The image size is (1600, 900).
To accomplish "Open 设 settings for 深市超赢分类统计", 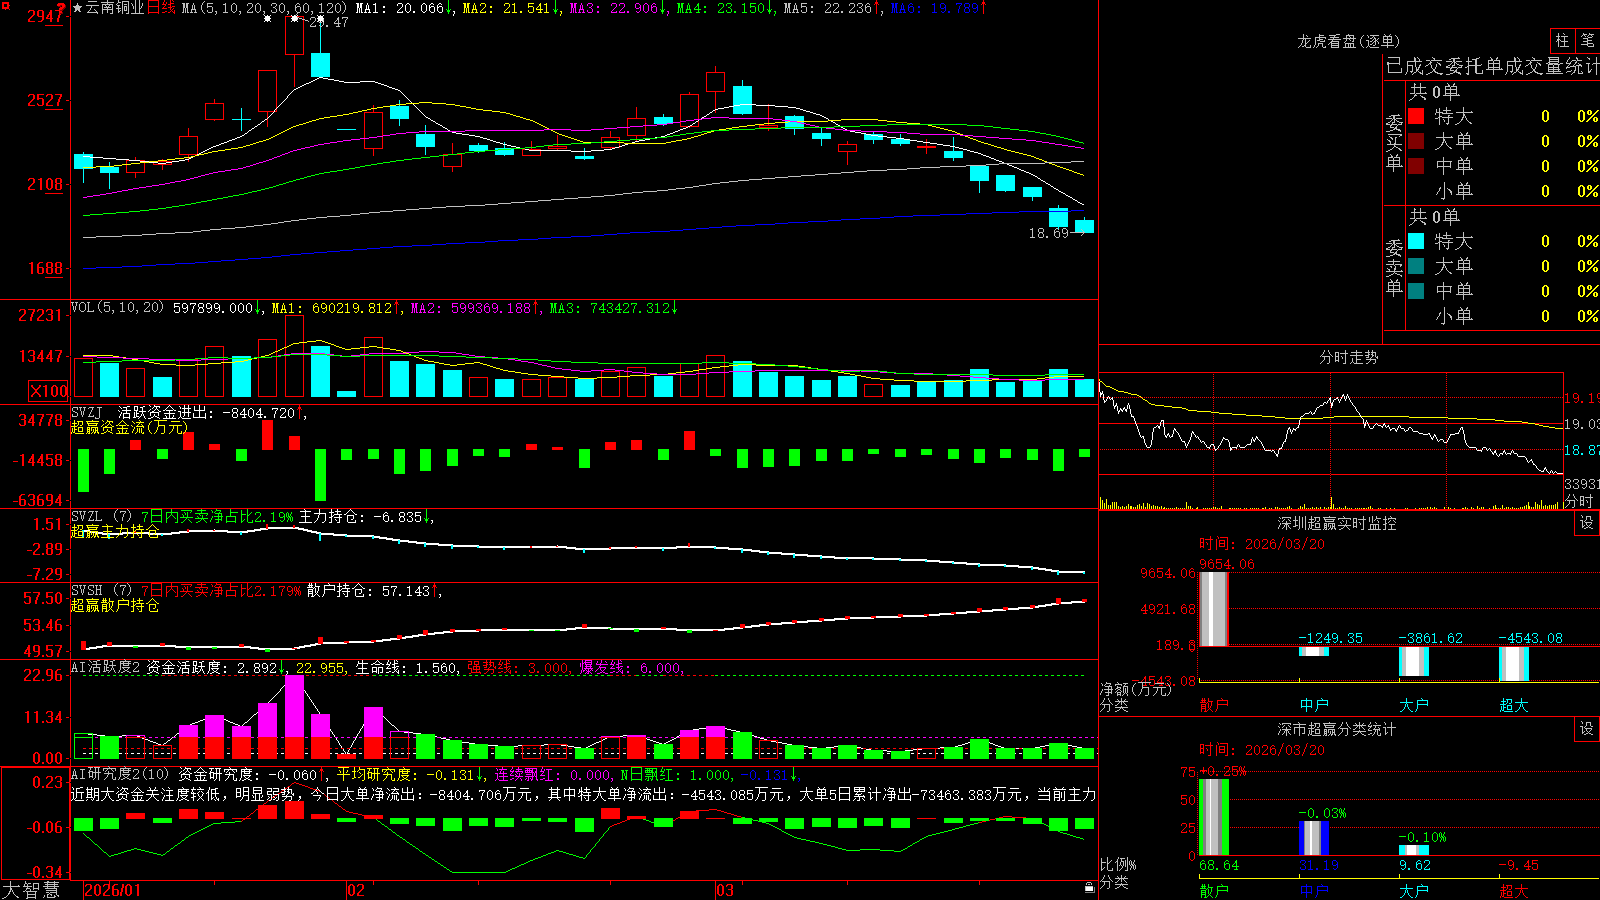I will pyautogui.click(x=1587, y=729).
